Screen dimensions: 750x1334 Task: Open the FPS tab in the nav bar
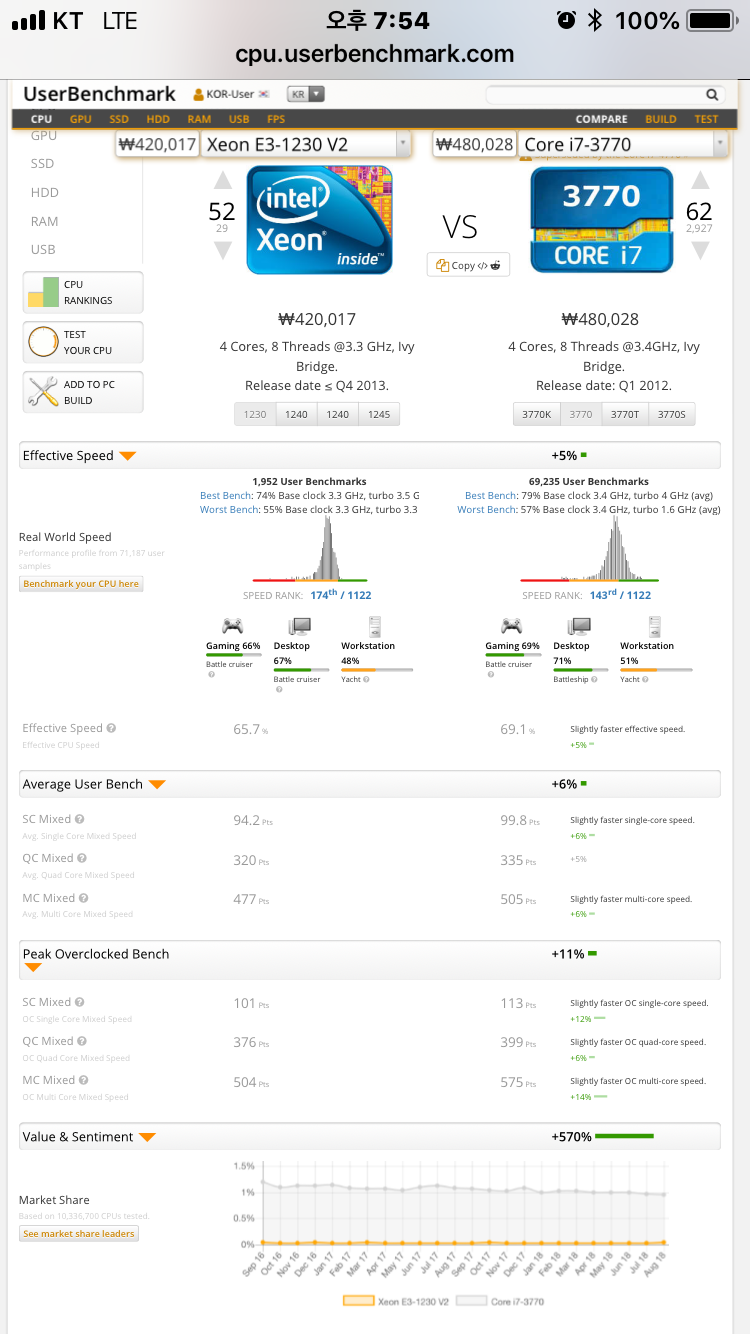(x=276, y=119)
